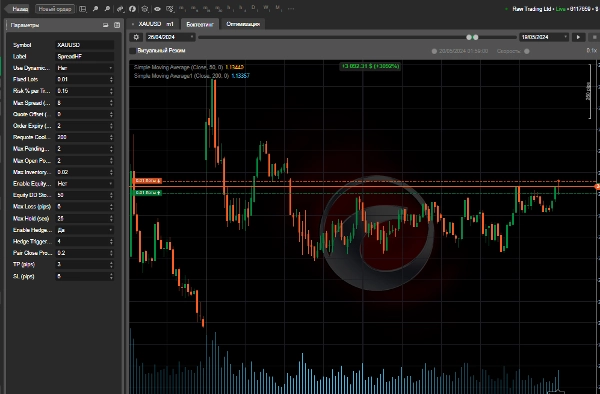
Task: Adjust the Max Open Positions stepper
Action: pyautogui.click(x=111, y=161)
